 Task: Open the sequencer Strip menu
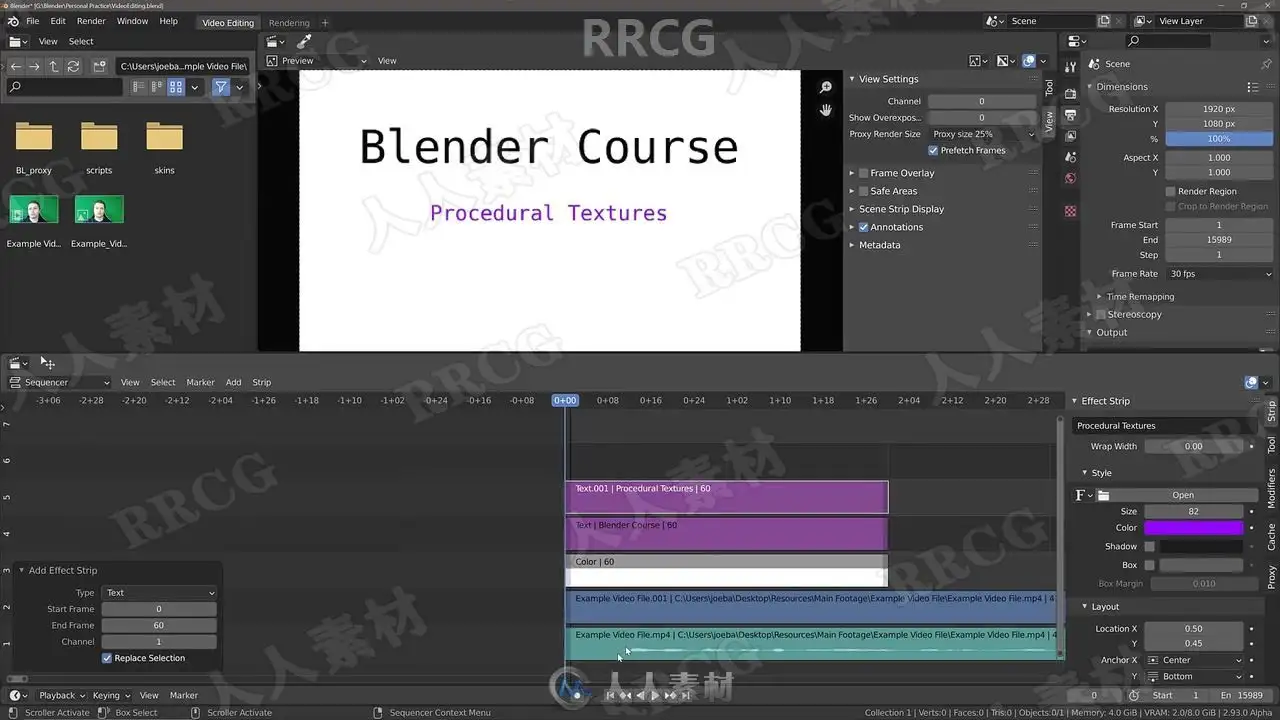[262, 382]
